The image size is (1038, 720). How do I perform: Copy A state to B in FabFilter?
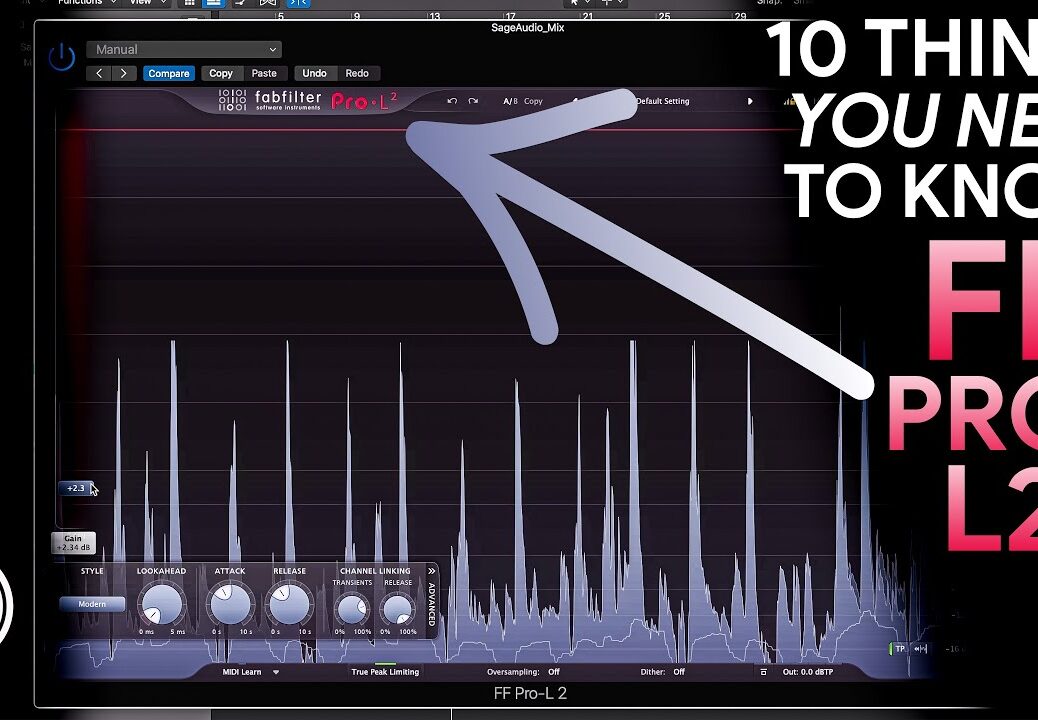coord(533,101)
